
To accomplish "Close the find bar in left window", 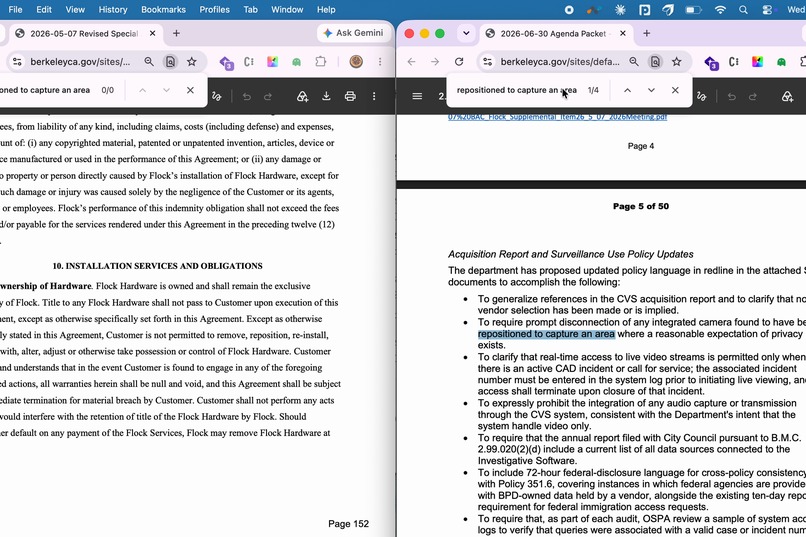I will [190, 90].
